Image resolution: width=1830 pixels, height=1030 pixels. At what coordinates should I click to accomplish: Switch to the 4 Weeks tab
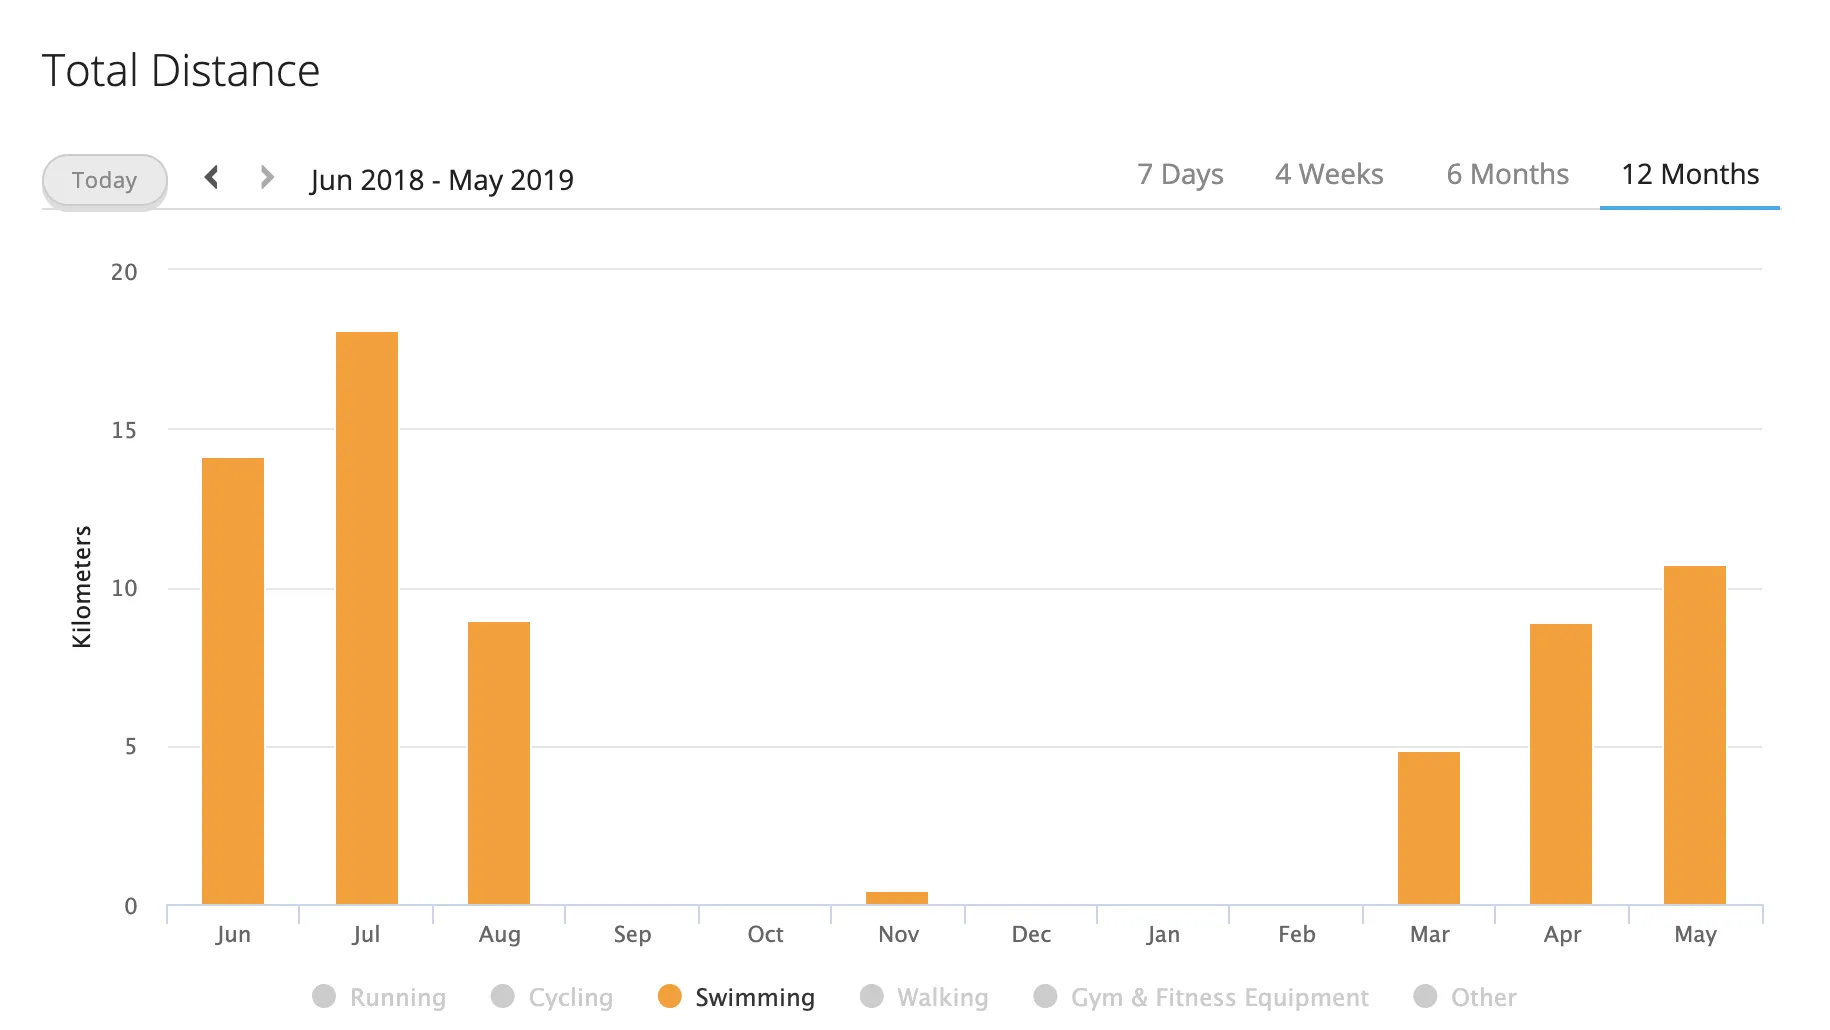(1329, 175)
